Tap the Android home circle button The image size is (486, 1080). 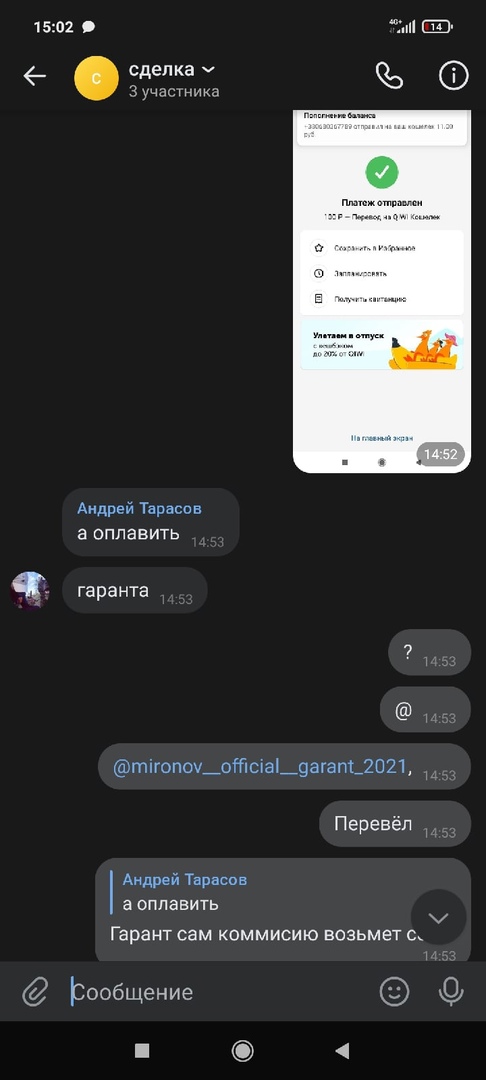pyautogui.click(x=242, y=1050)
